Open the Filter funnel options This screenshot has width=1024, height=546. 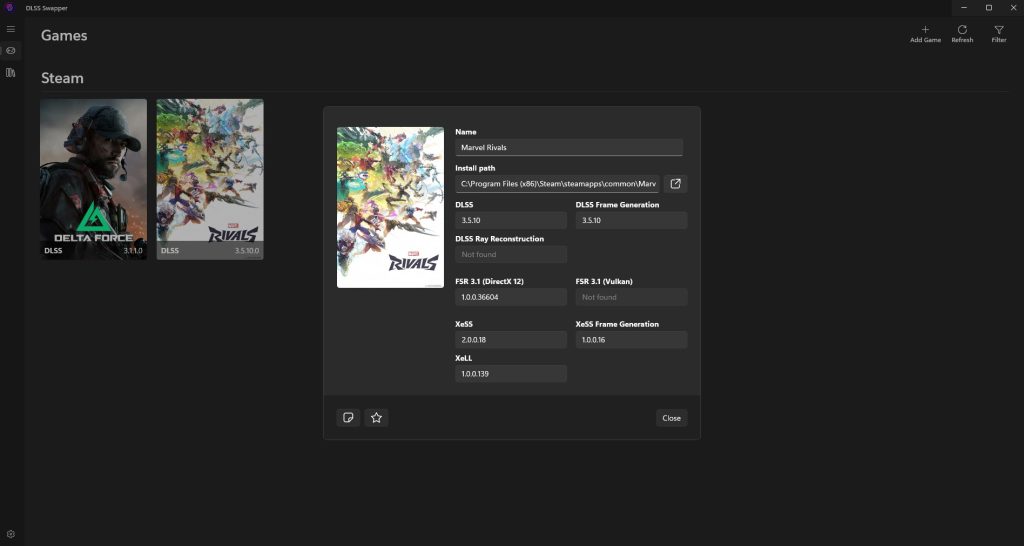point(998,33)
